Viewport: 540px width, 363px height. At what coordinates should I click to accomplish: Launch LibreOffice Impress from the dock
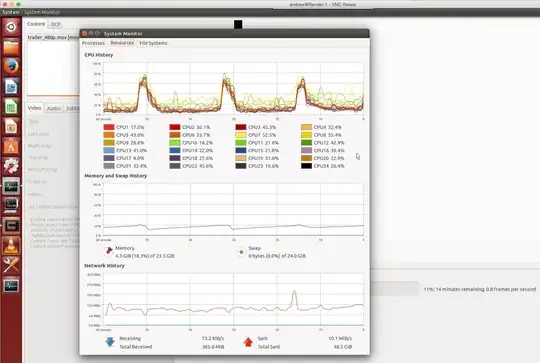click(11, 126)
